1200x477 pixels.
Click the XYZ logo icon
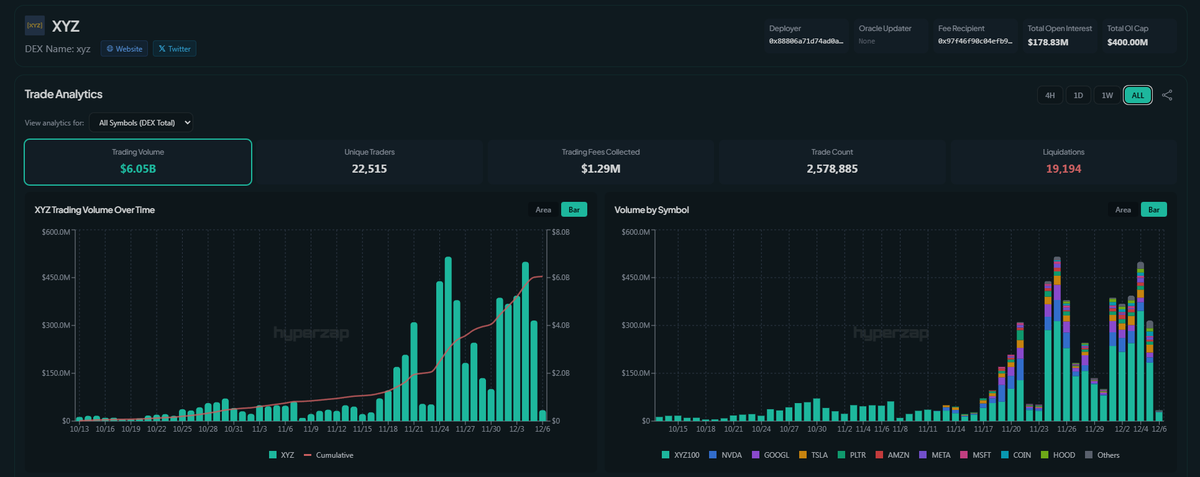coord(34,25)
